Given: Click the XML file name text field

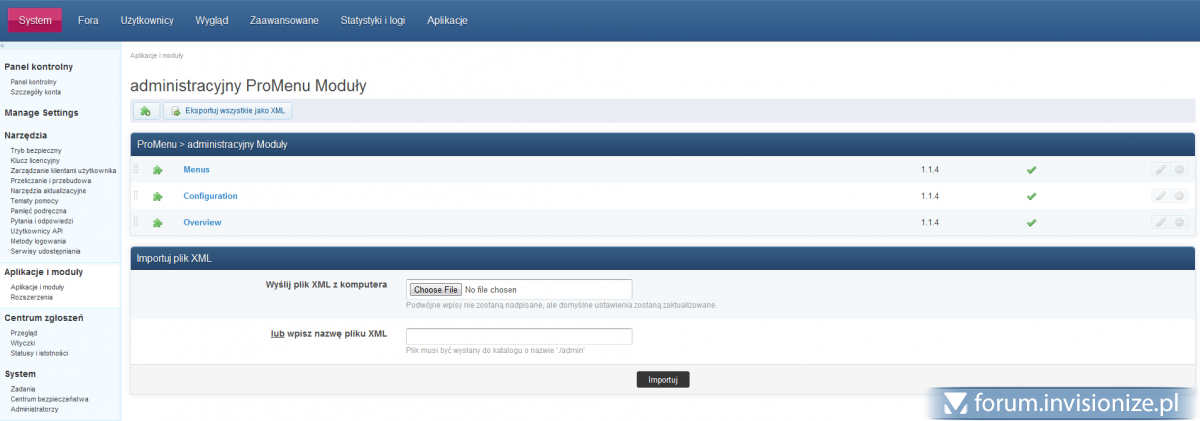Looking at the screenshot, I should tap(519, 336).
